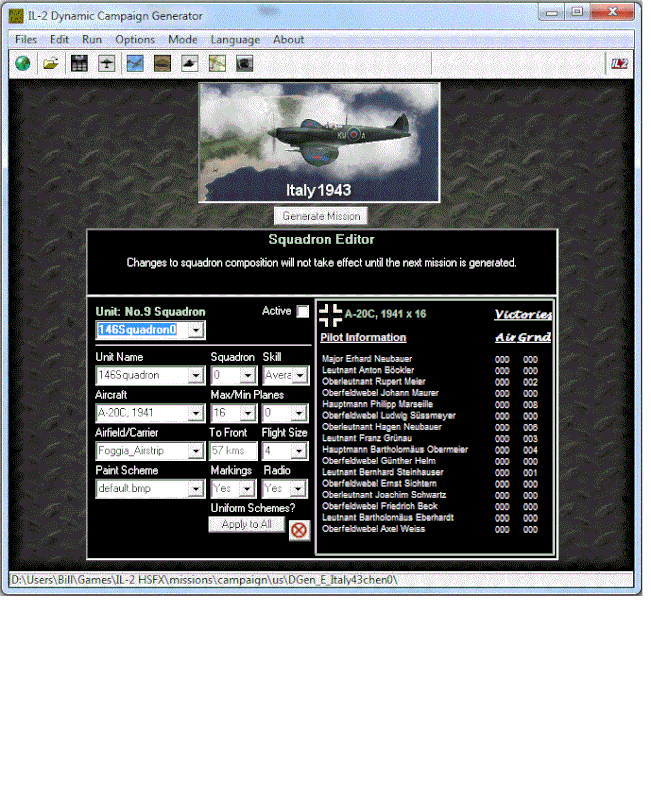Image resolution: width=651 pixels, height=800 pixels.
Task: Click the brown tank toolbar icon
Action: 162,64
